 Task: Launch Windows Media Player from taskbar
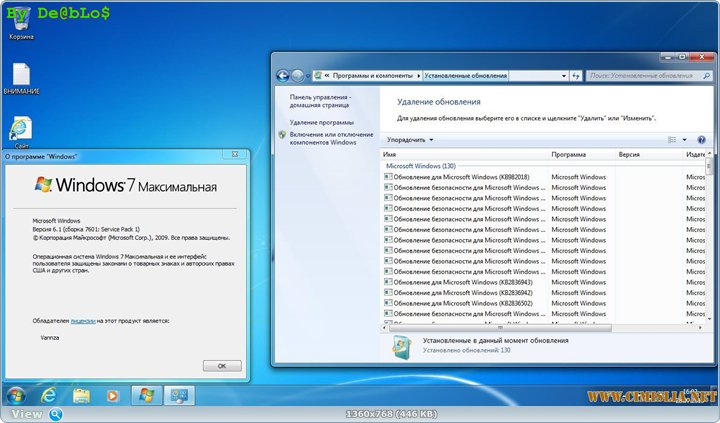113,395
